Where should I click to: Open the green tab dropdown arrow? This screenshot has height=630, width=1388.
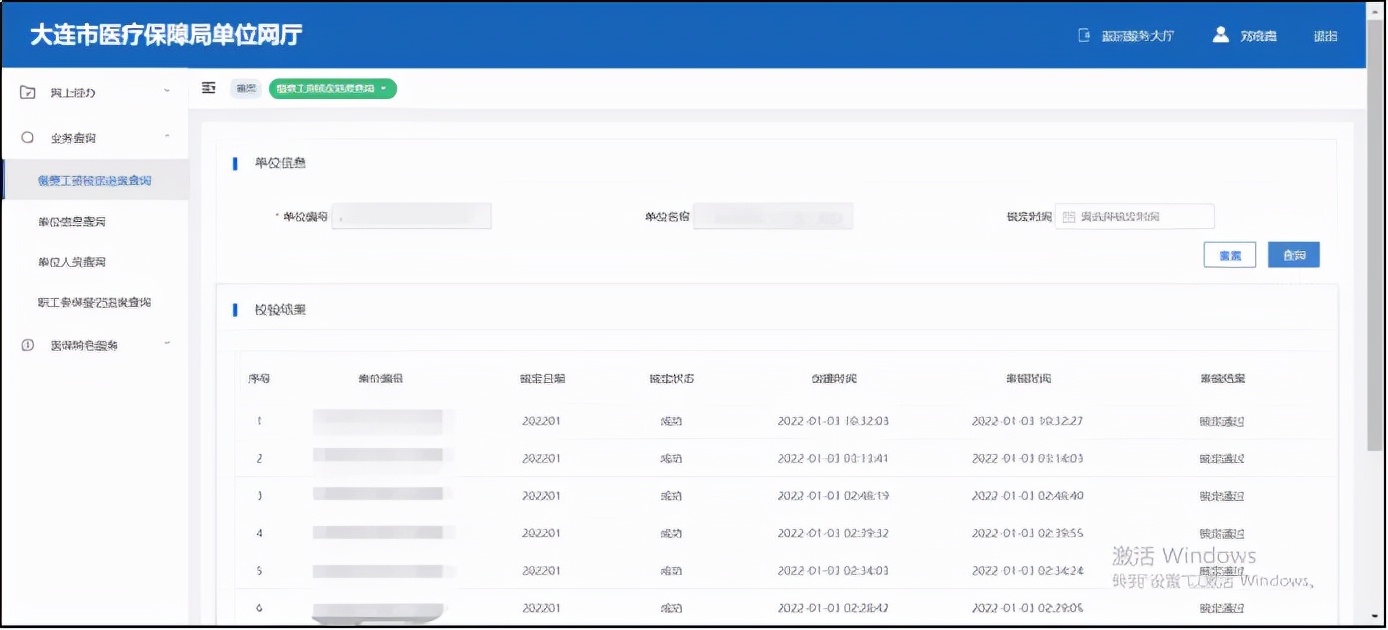[x=383, y=89]
